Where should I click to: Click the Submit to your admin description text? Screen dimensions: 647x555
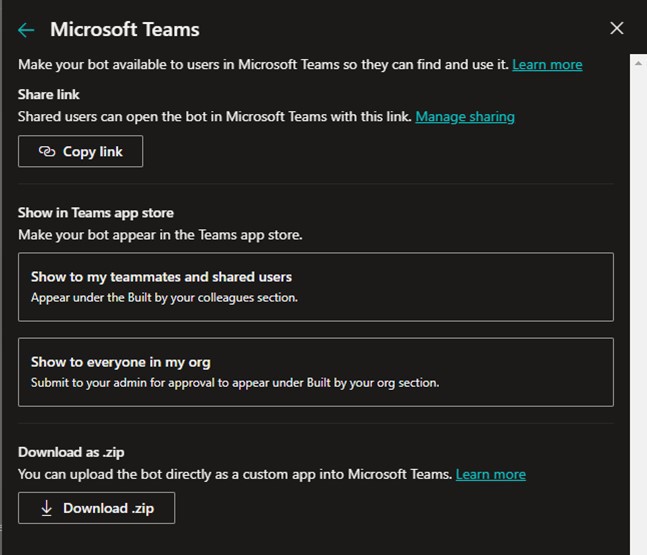point(235,383)
